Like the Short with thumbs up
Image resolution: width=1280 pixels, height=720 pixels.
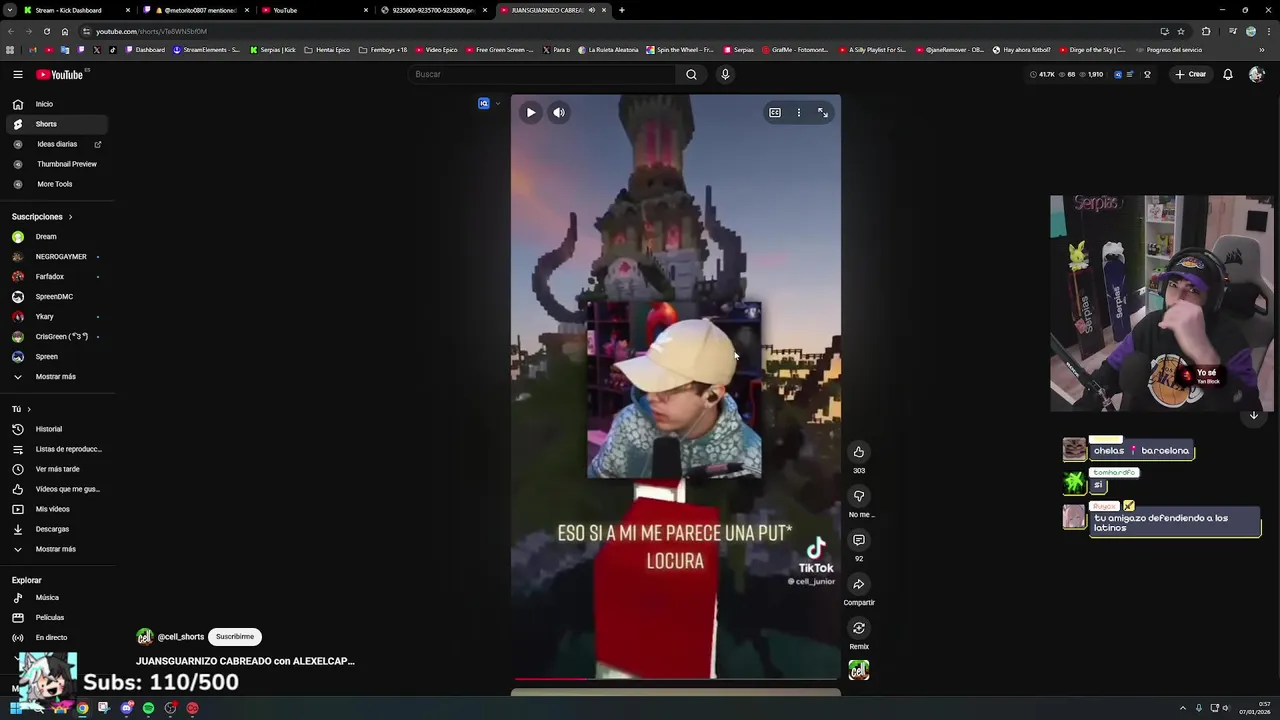pos(859,452)
